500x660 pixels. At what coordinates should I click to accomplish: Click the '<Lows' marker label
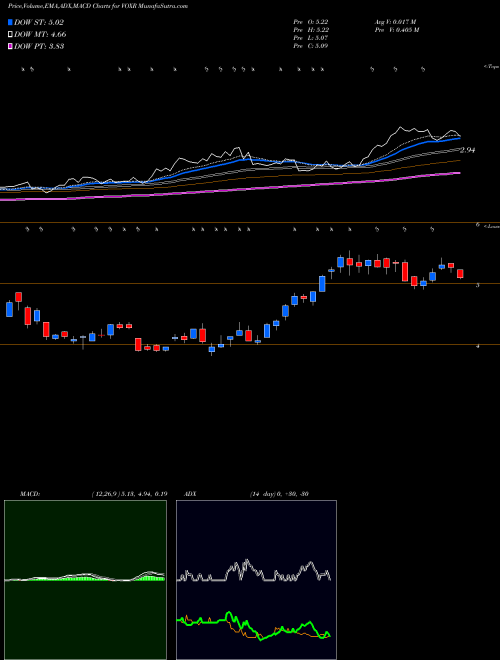[x=491, y=226]
